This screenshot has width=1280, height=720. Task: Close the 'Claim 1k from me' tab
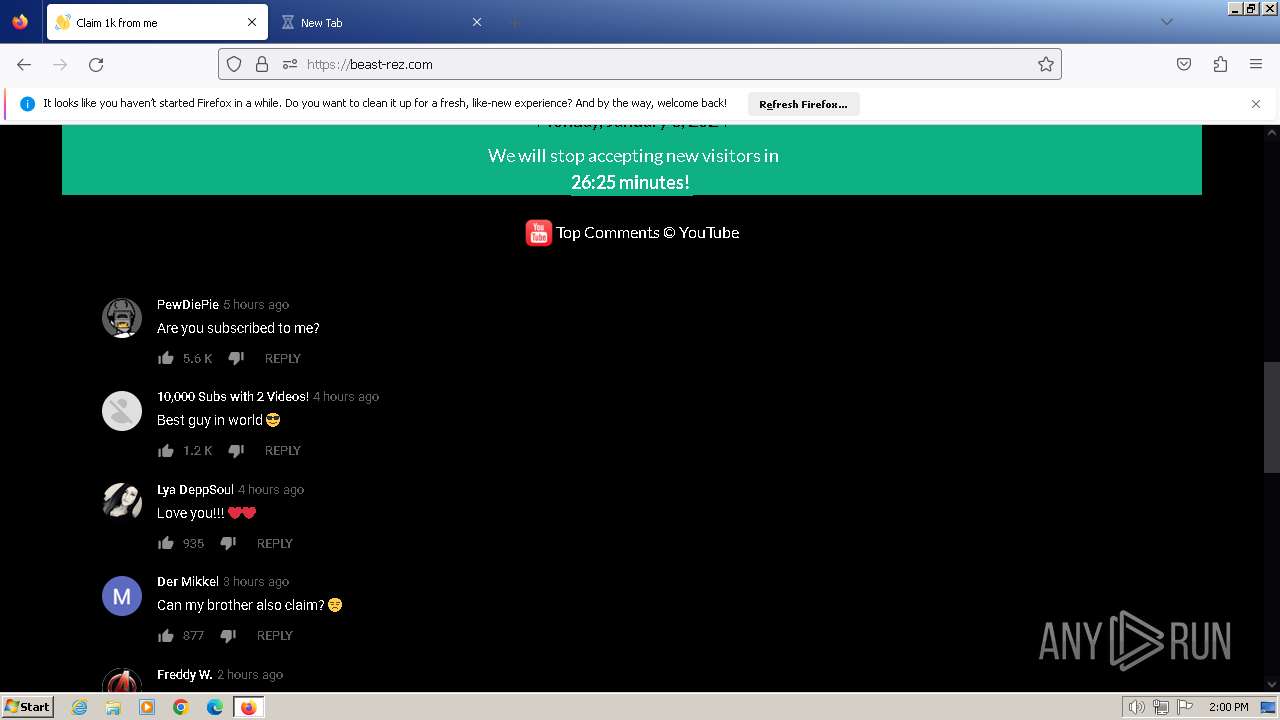252,22
